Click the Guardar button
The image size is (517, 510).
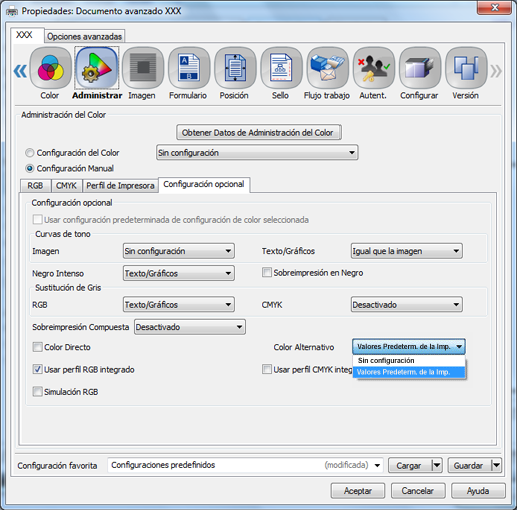(x=469, y=465)
